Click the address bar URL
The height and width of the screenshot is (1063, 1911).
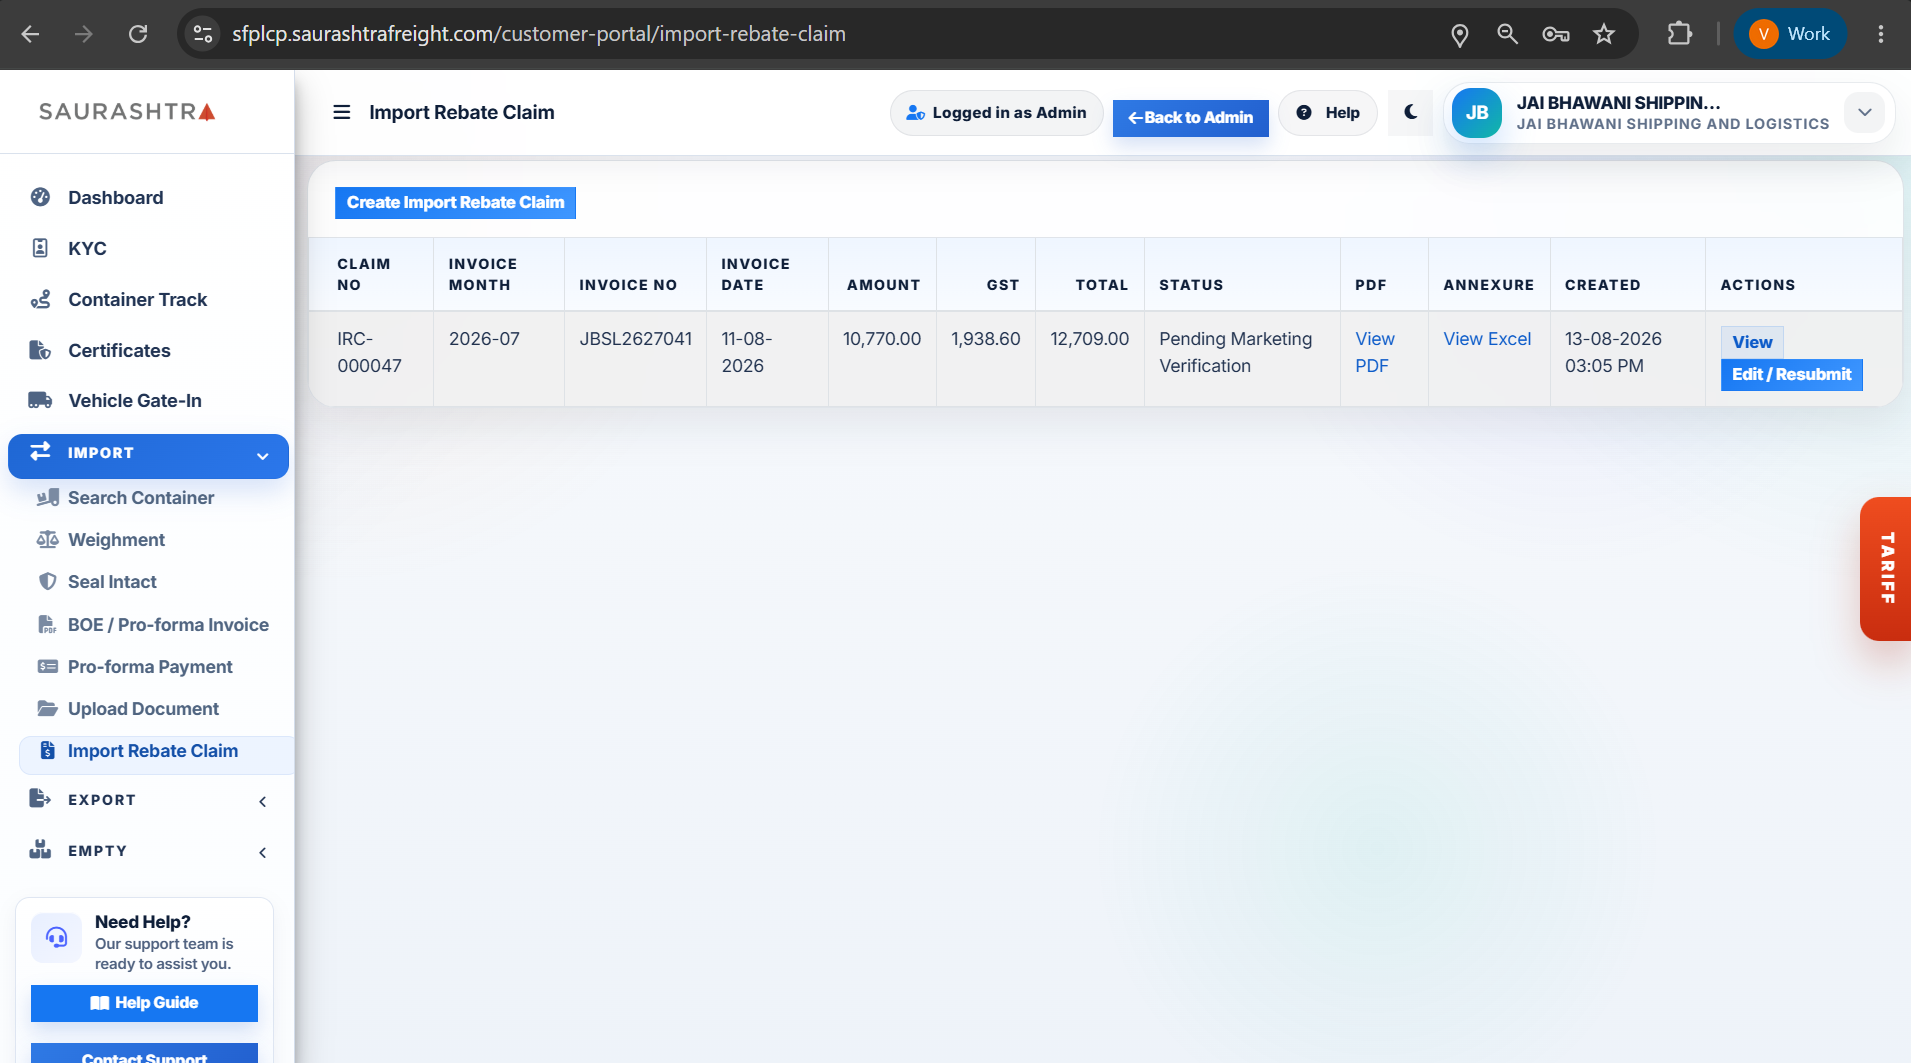pyautogui.click(x=538, y=34)
